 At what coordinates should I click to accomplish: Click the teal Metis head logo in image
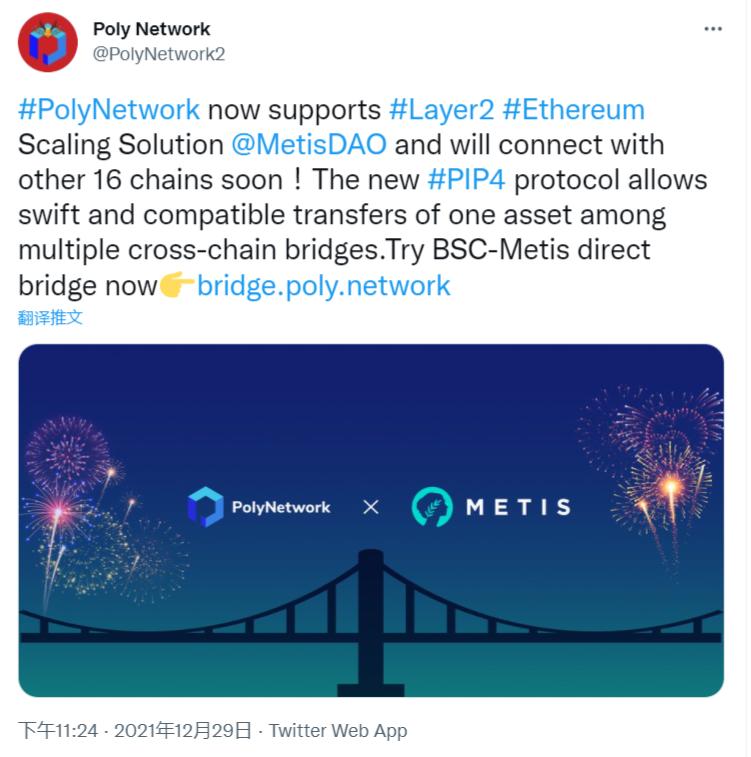[432, 506]
